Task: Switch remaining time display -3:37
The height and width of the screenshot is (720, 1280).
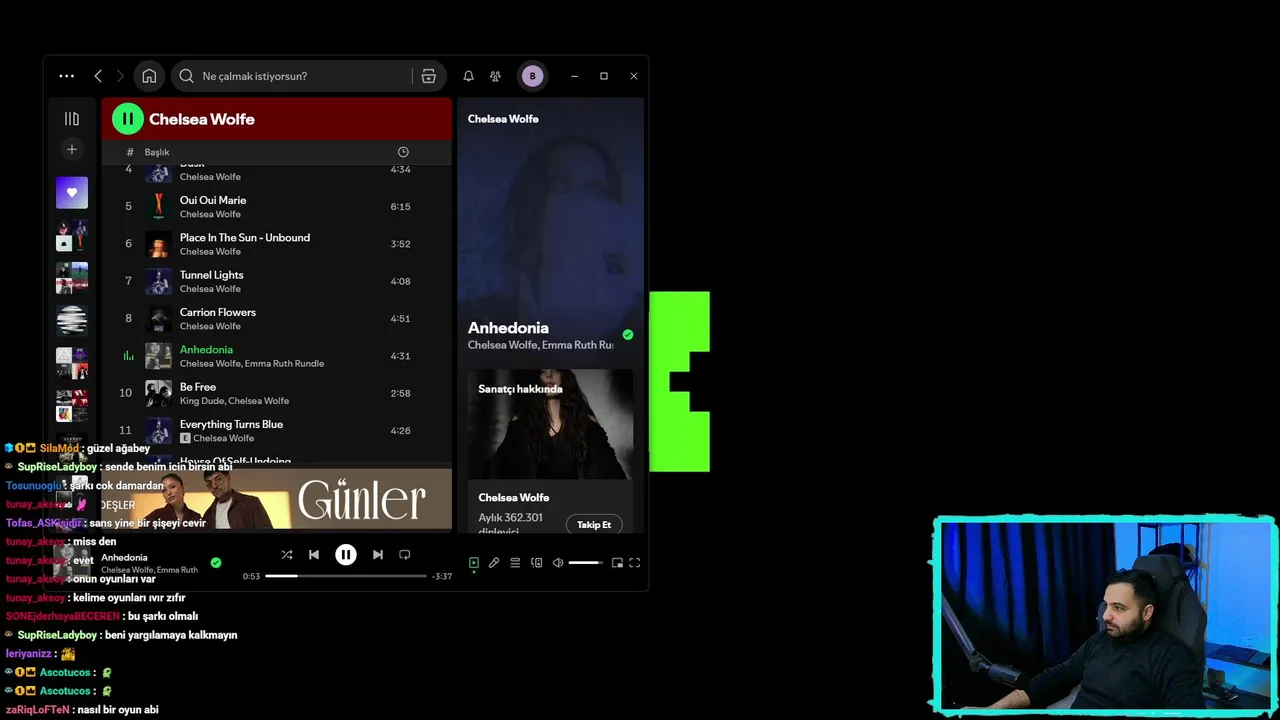Action: coord(441,576)
